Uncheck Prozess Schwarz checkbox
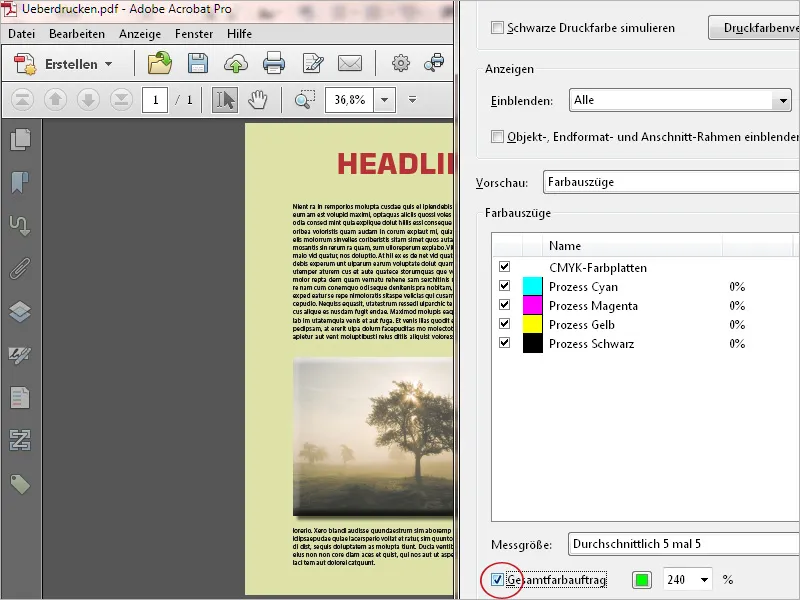This screenshot has width=800, height=600. click(504, 342)
